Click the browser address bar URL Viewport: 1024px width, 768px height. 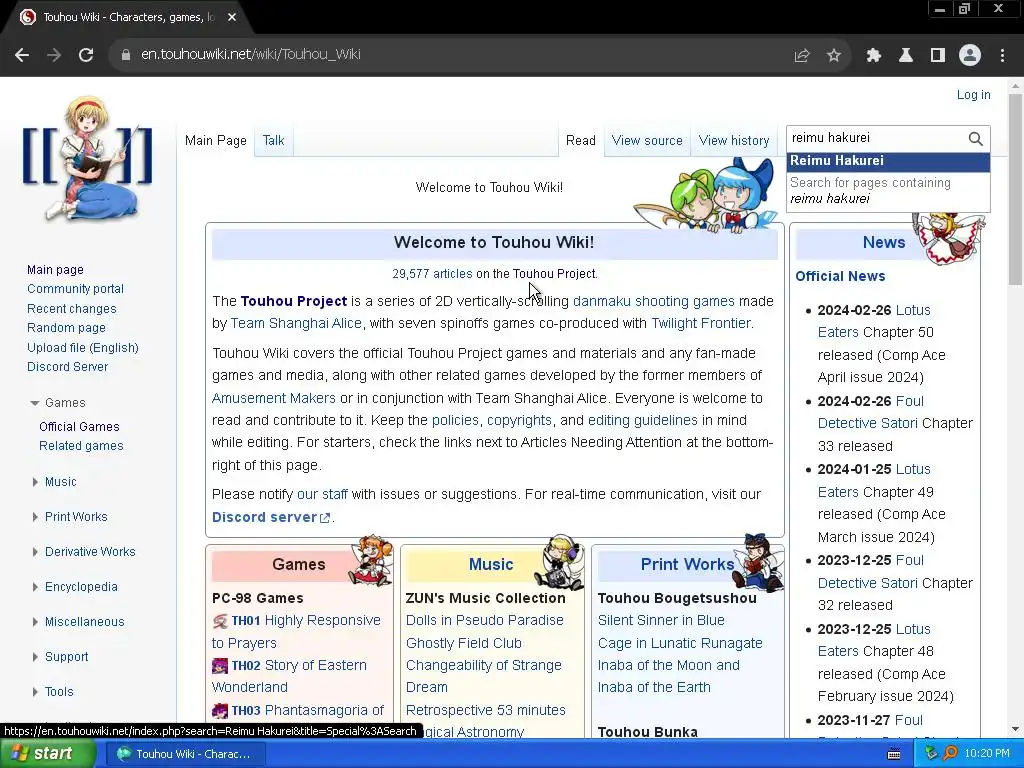(x=251, y=55)
